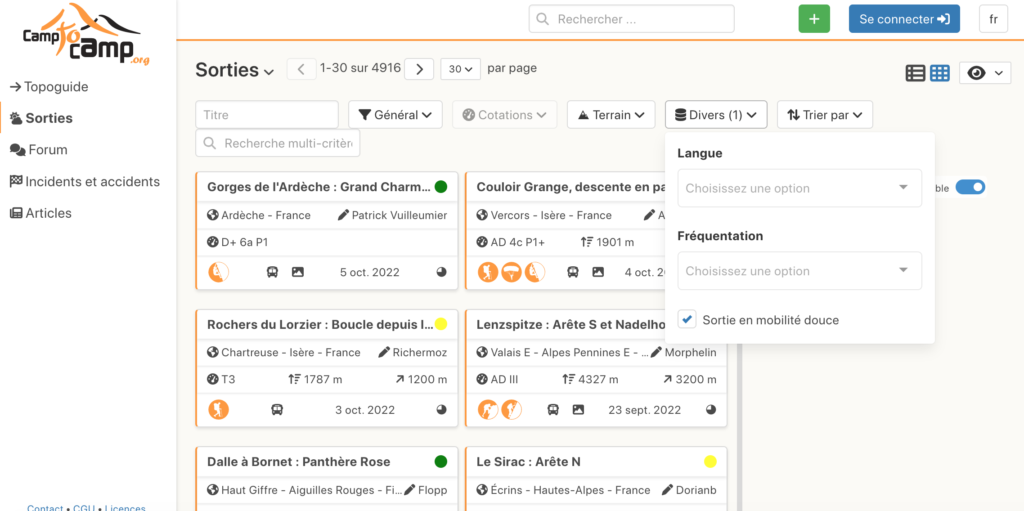Viewport: 1024px width, 511px height.
Task: Click rating gauge icon beside D+ 6a P1
Action: (x=212, y=242)
